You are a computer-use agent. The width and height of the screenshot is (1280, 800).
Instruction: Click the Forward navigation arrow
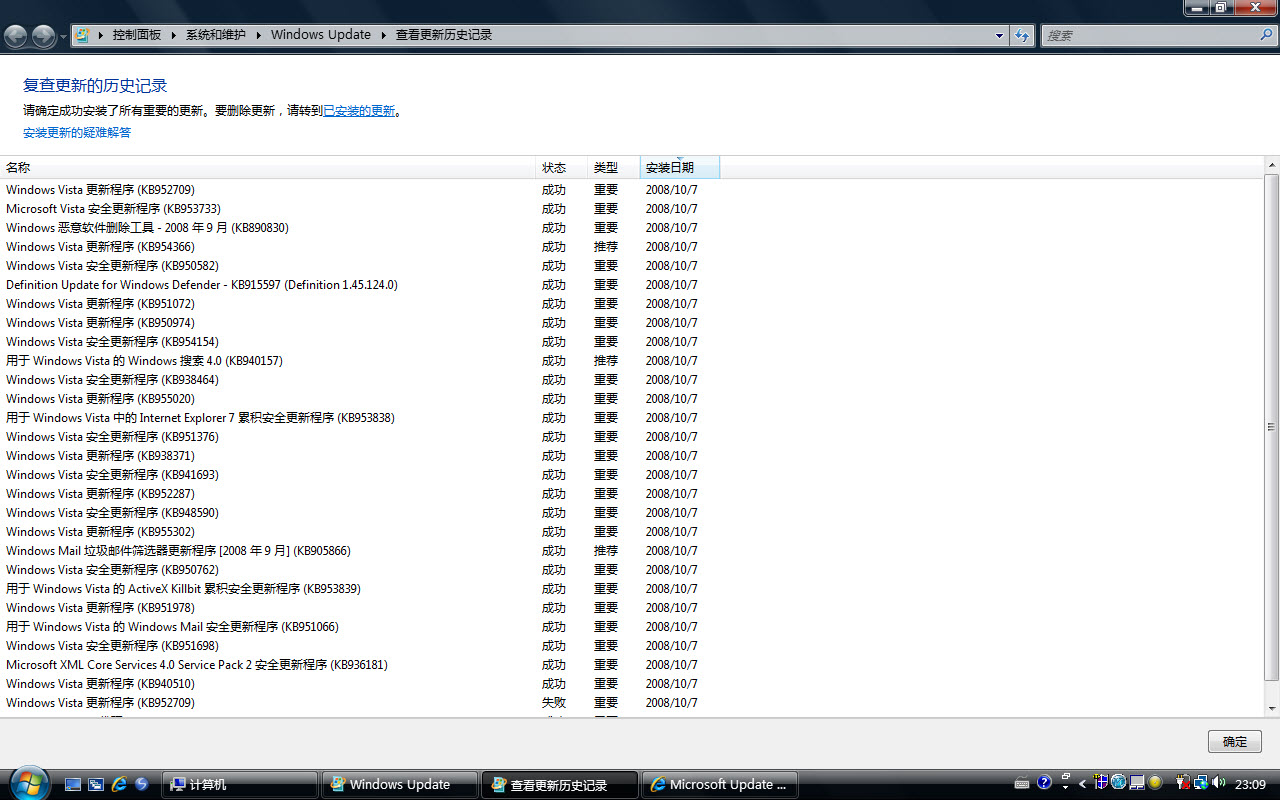(44, 36)
